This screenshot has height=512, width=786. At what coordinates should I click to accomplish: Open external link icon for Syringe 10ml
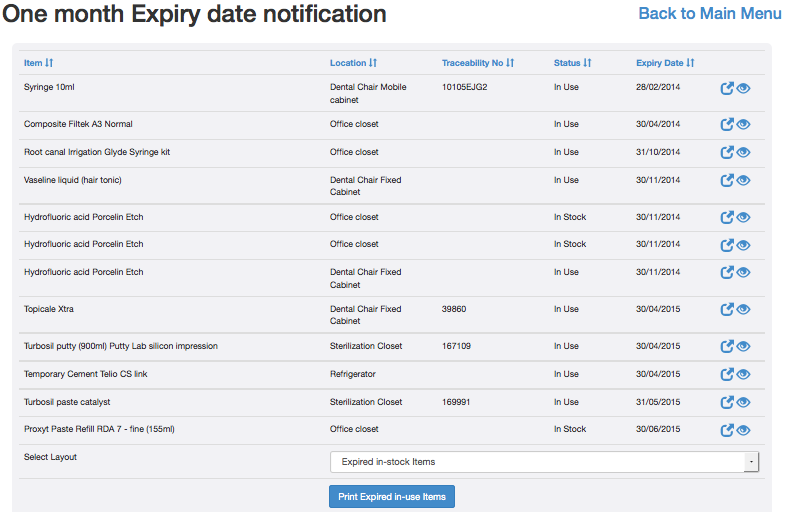click(727, 88)
